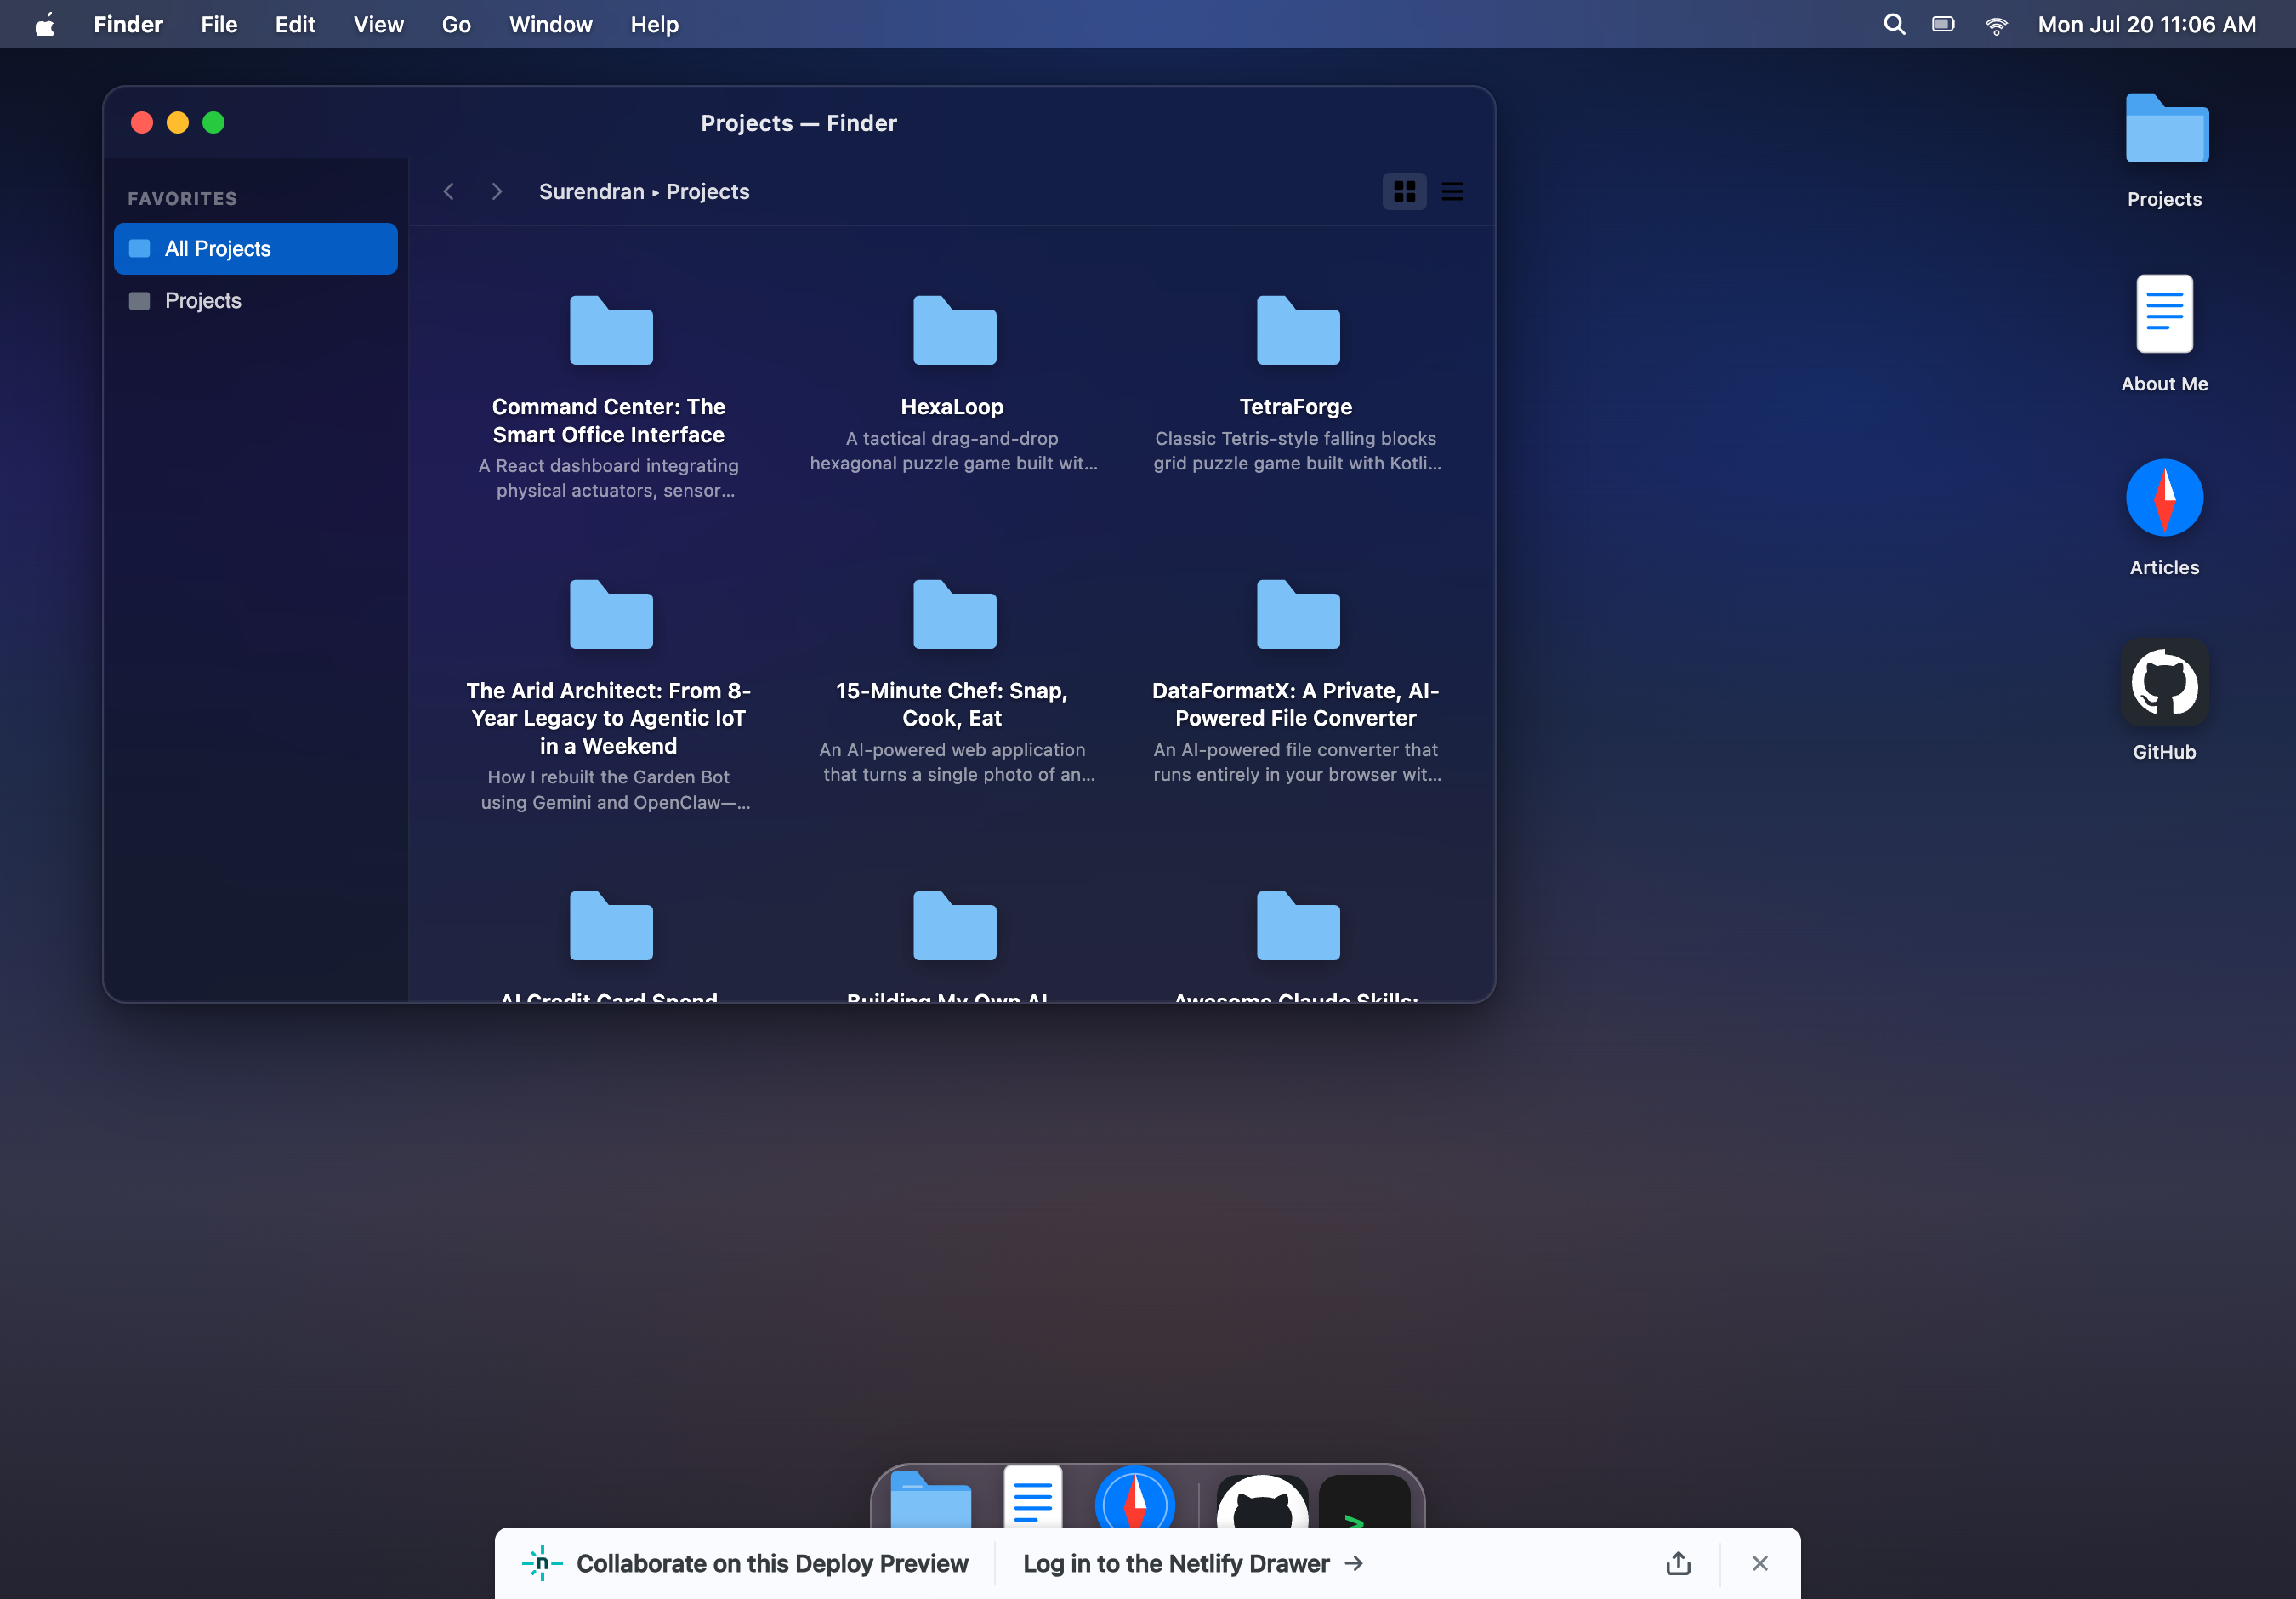Open the Finder menu in the menu bar

(128, 24)
